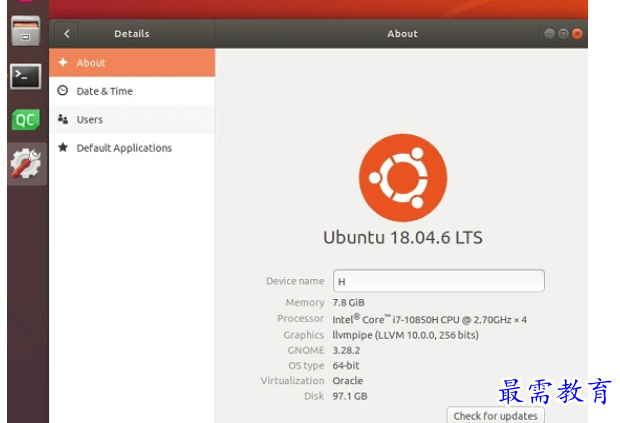This screenshot has height=423, width=620.
Task: Click the Graphics label
Action: point(304,335)
